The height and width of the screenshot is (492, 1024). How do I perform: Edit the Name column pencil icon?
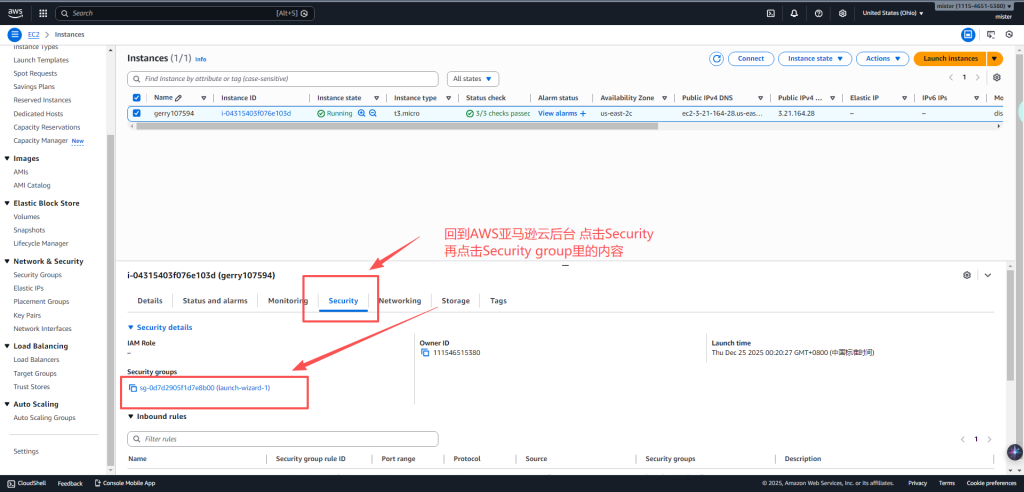pyautogui.click(x=178, y=98)
